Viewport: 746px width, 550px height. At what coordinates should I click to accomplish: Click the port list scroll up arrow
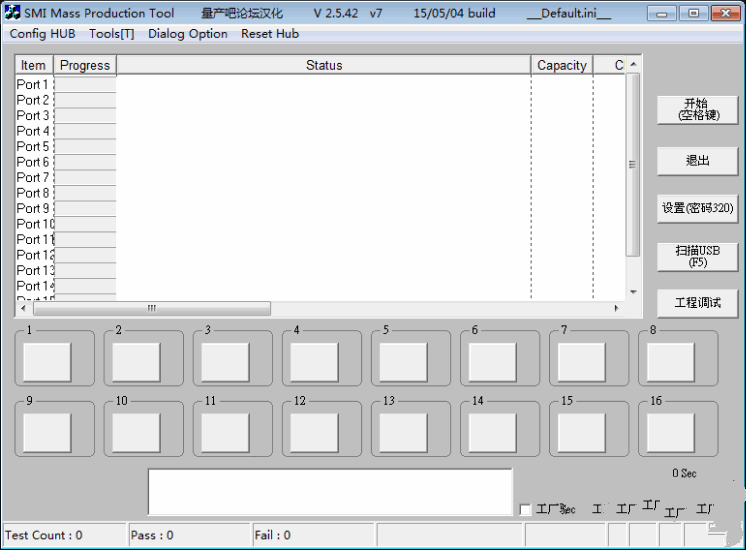[633, 64]
